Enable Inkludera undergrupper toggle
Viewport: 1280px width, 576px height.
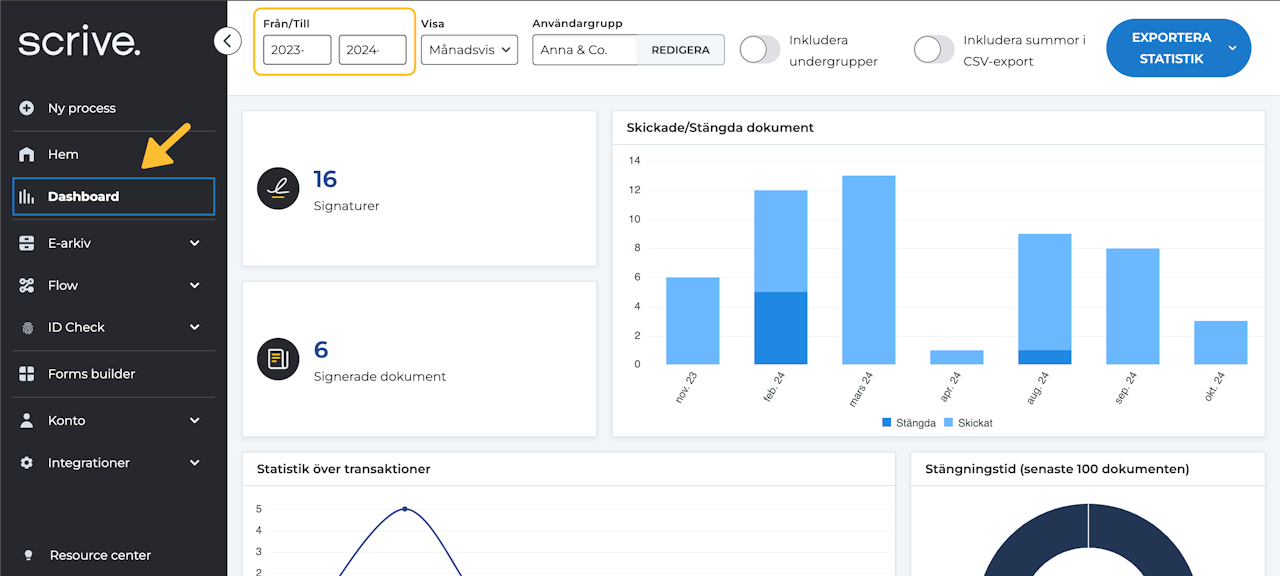point(760,50)
